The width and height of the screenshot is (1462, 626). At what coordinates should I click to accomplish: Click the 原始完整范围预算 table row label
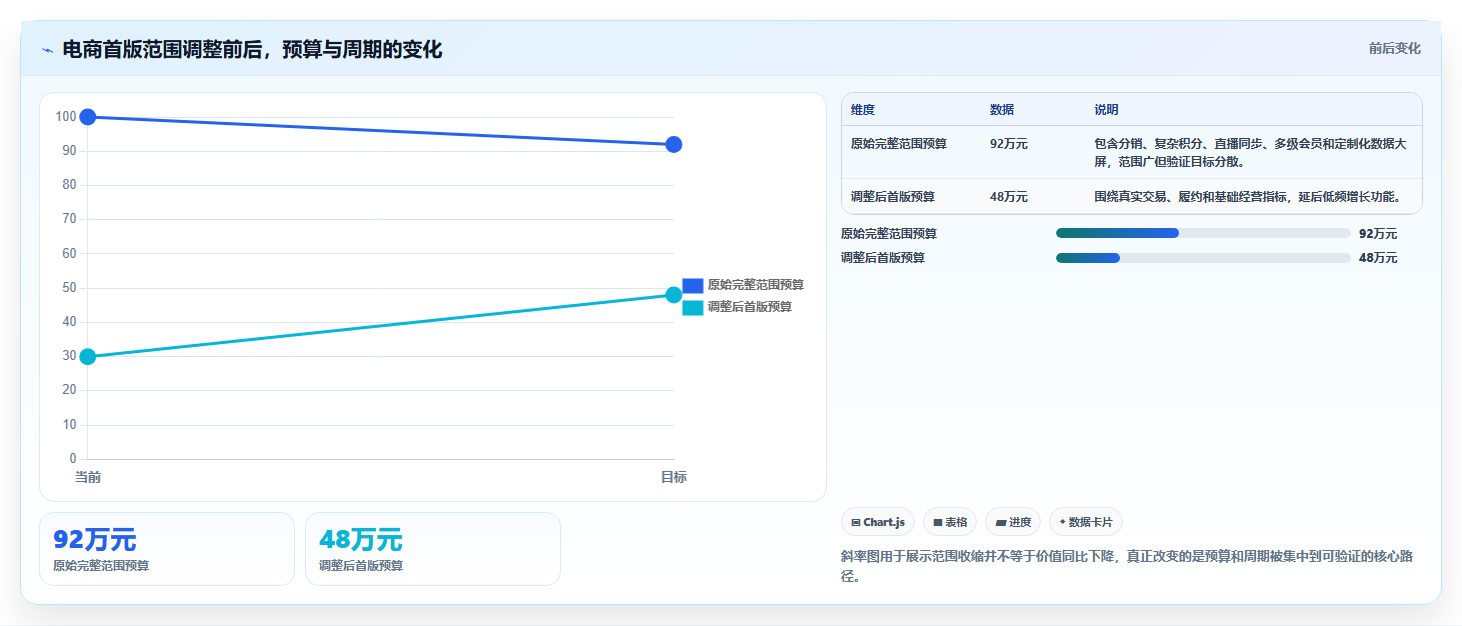coord(899,144)
